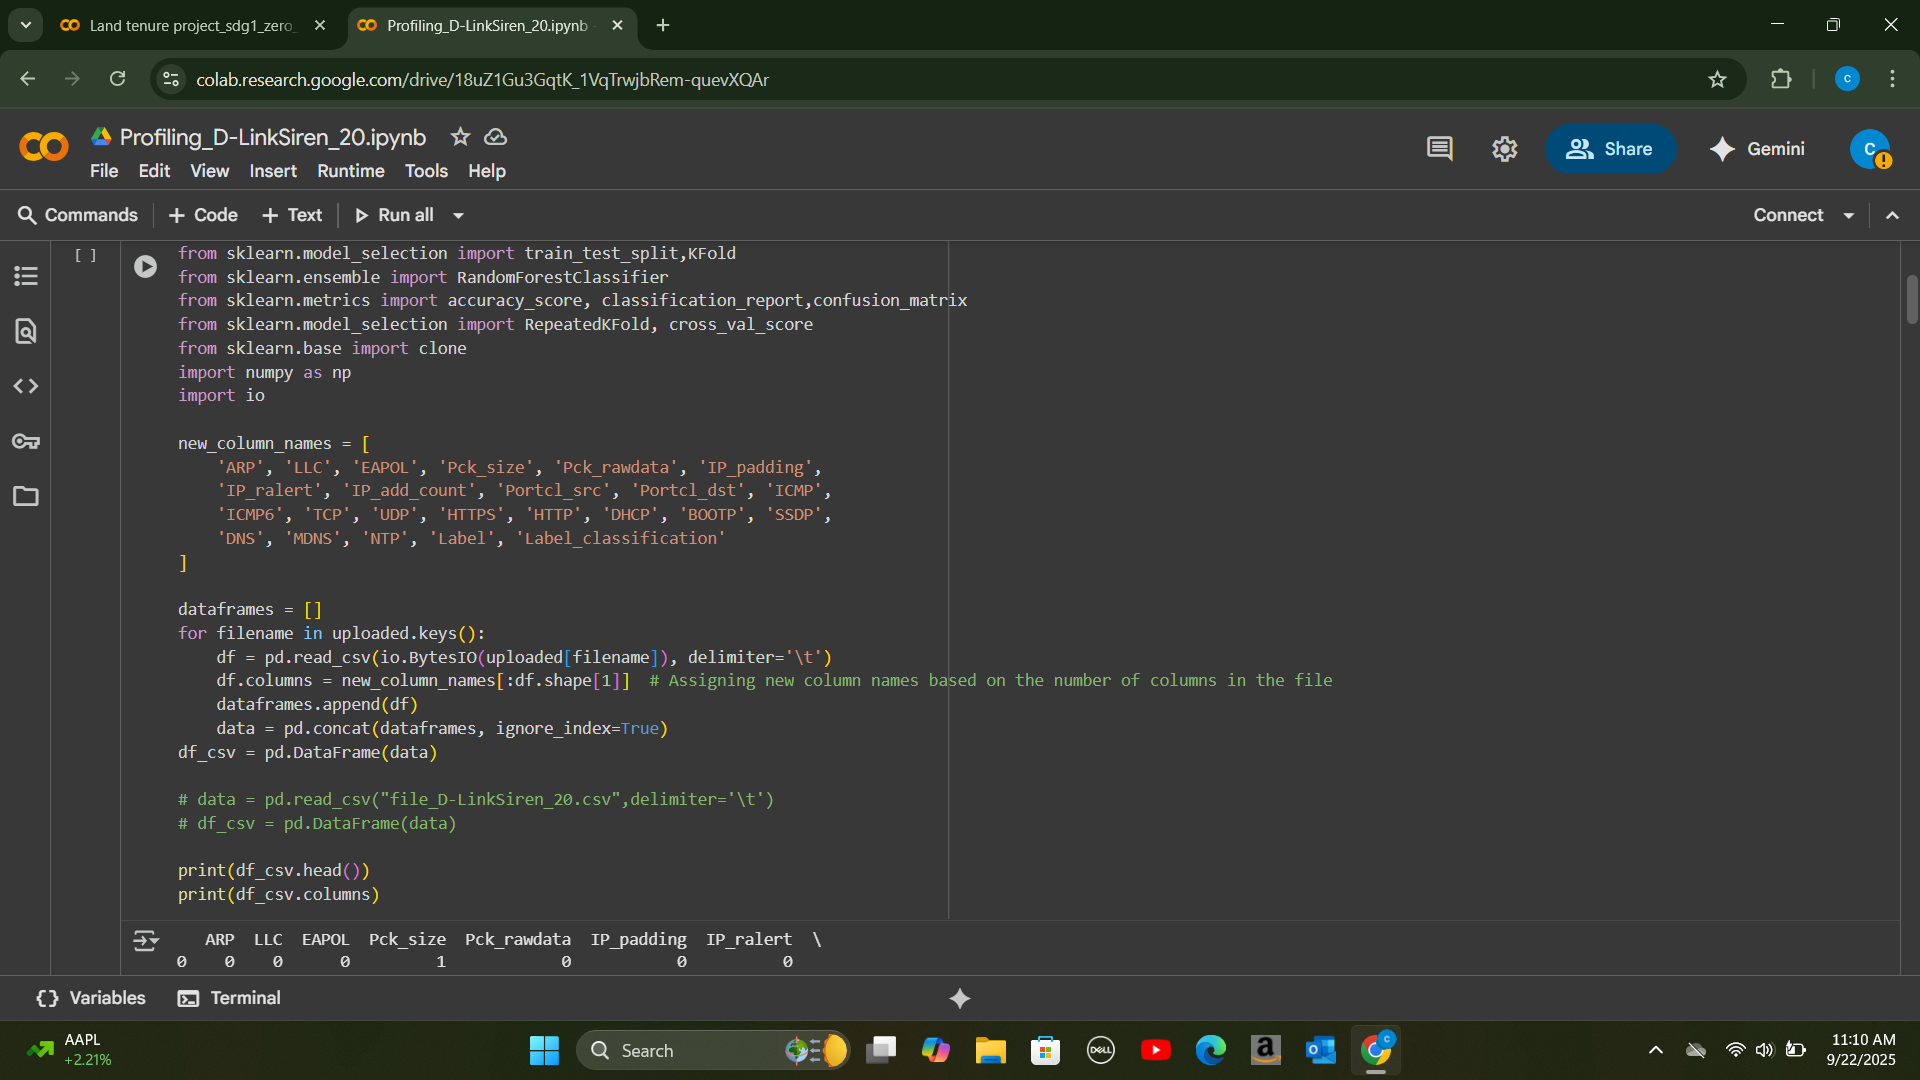Image resolution: width=1920 pixels, height=1080 pixels.
Task: Toggle cell output view icon
Action: (145, 940)
